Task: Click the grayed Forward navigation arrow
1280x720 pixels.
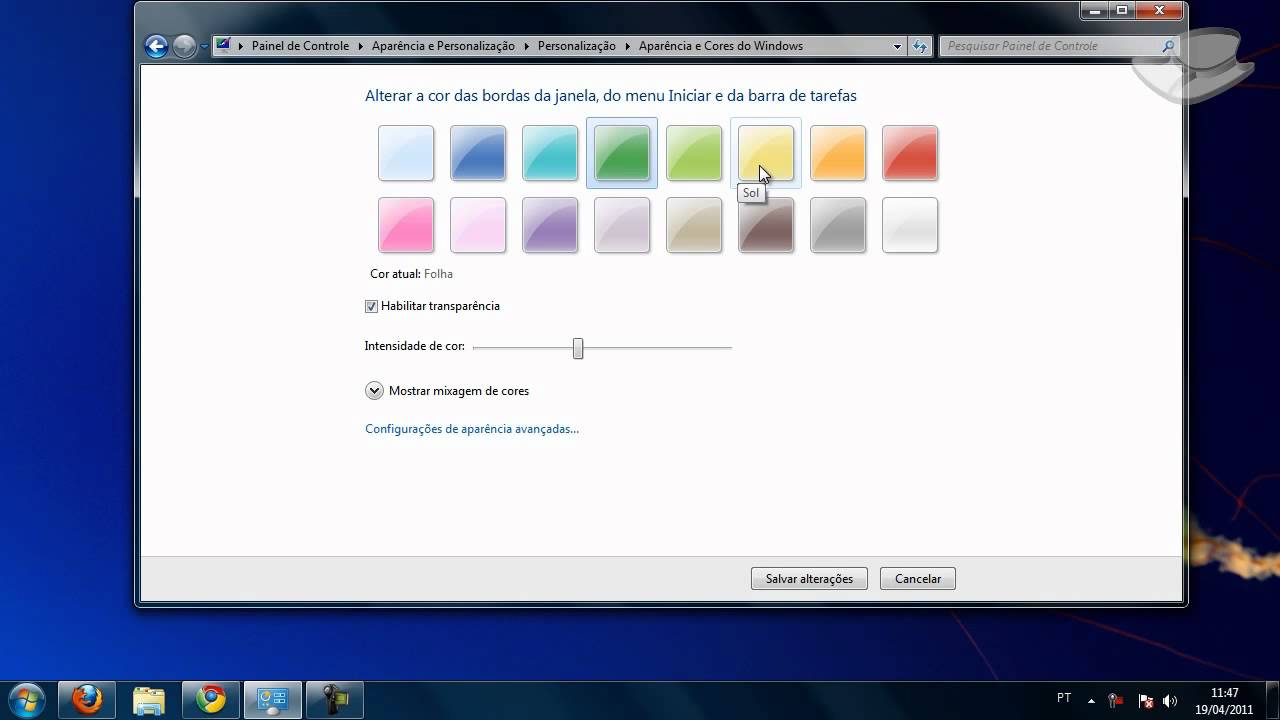Action: (x=184, y=46)
